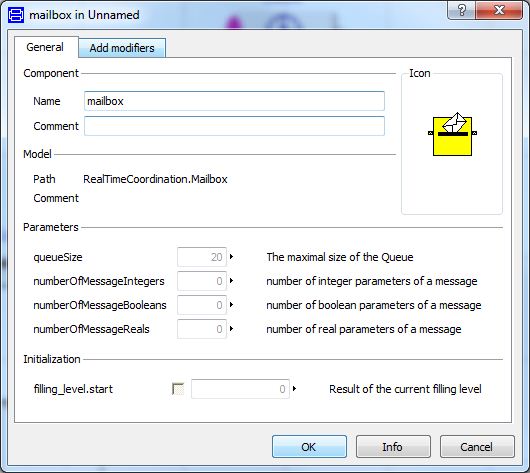The image size is (530, 473).
Task: Open the arrow menu beside queueSize
Action: pyautogui.click(x=232, y=257)
